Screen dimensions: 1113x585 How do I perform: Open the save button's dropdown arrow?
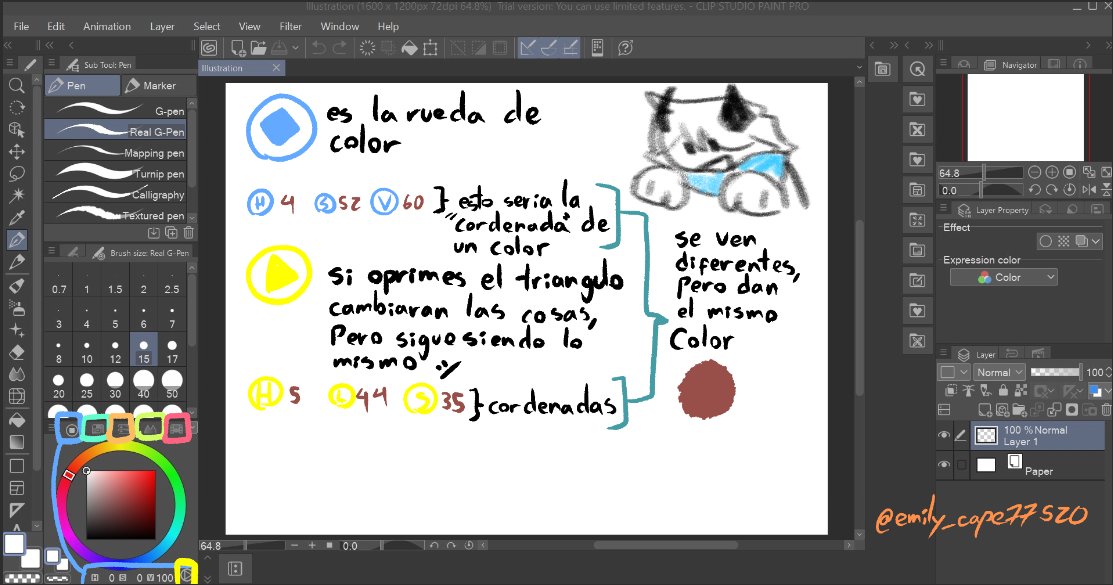295,47
